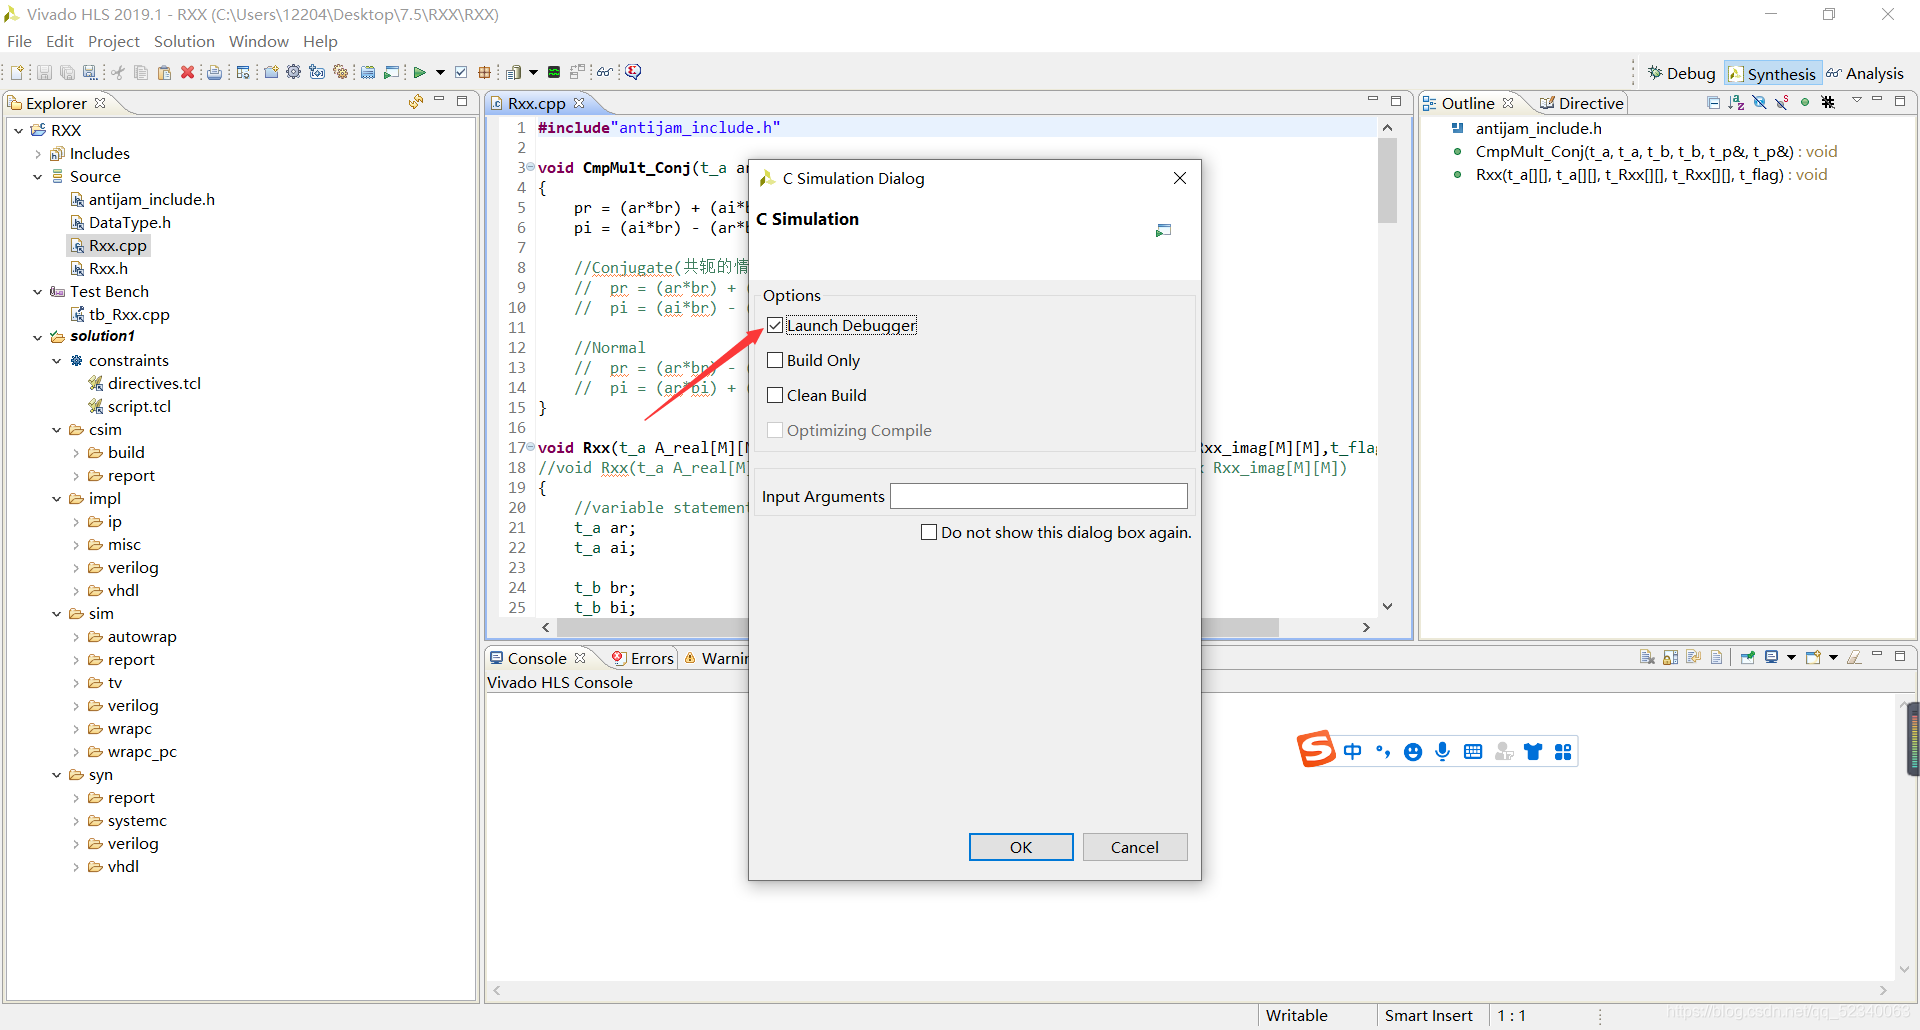Image resolution: width=1920 pixels, height=1030 pixels.
Task: Check 'Do not show this dialog box again'
Action: pyautogui.click(x=929, y=532)
